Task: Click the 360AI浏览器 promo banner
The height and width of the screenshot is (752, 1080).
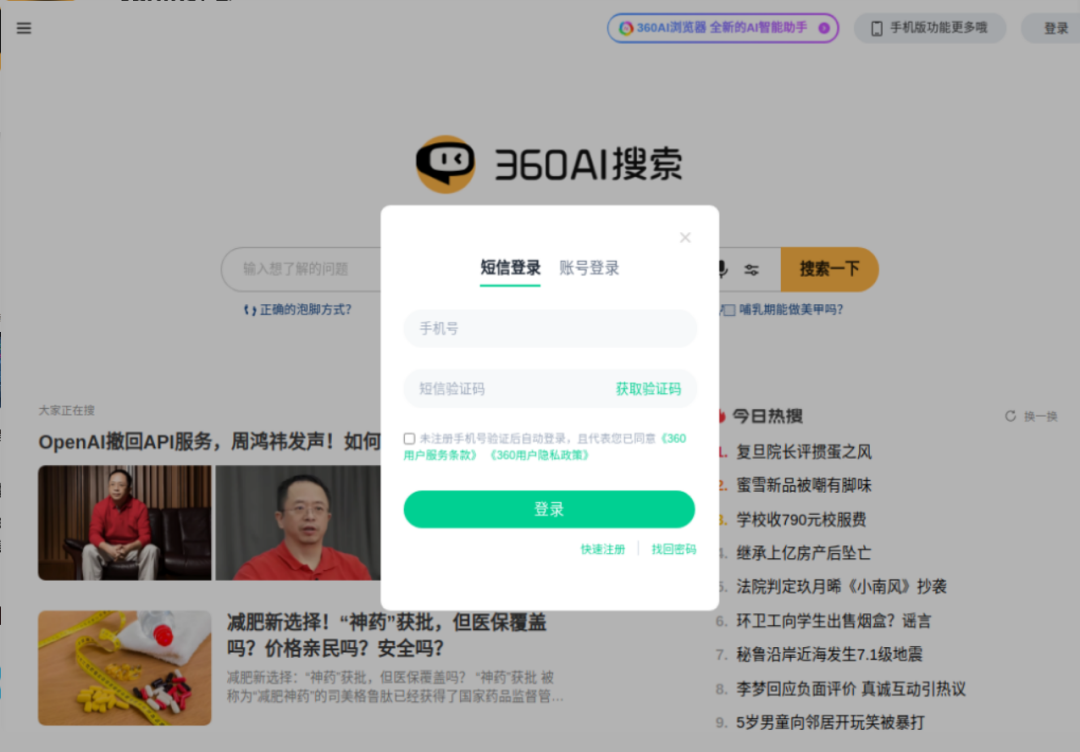Action: [723, 28]
